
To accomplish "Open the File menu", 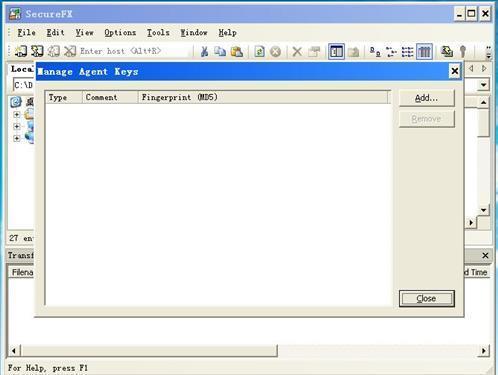I will (26, 32).
